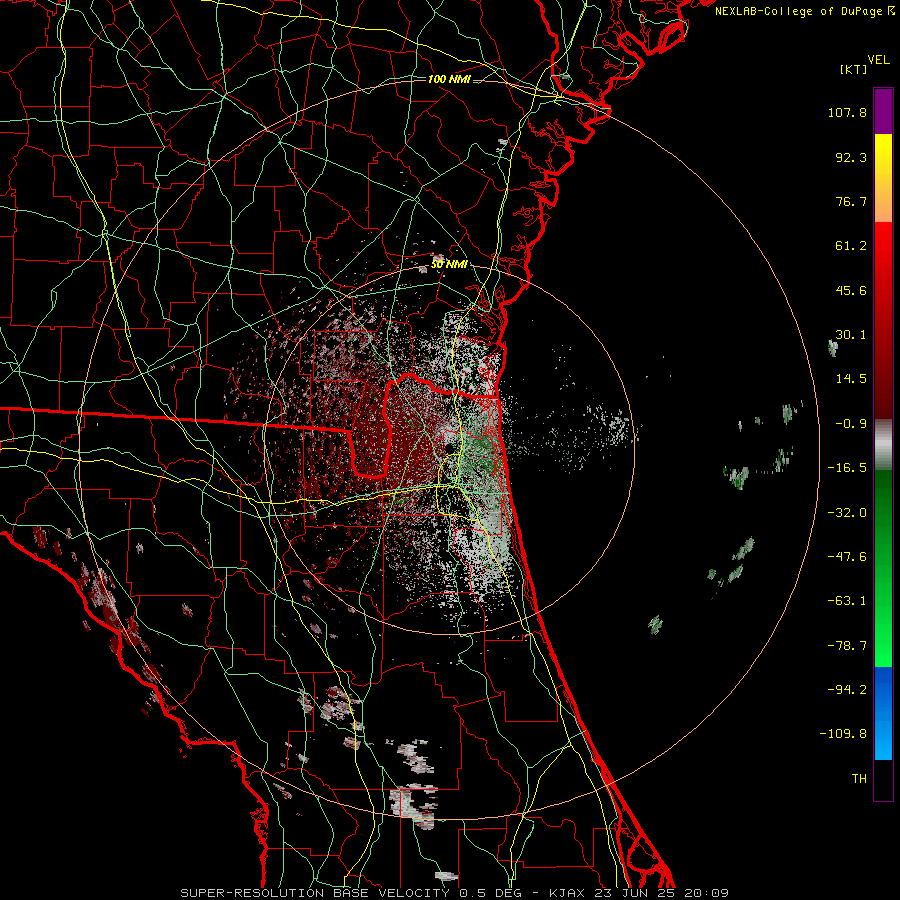Click the 30.1 velocity scale value

pyautogui.click(x=851, y=335)
